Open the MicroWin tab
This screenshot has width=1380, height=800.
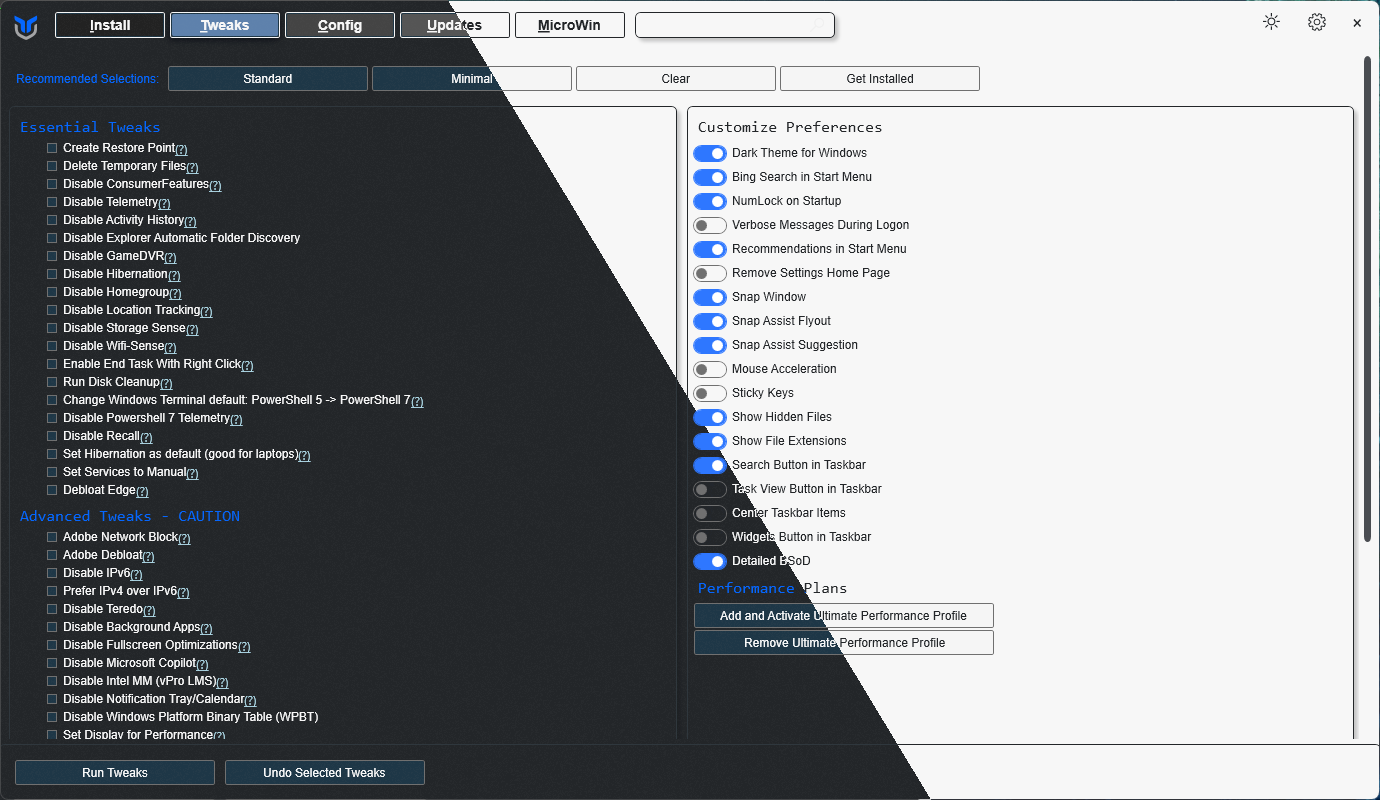(570, 24)
